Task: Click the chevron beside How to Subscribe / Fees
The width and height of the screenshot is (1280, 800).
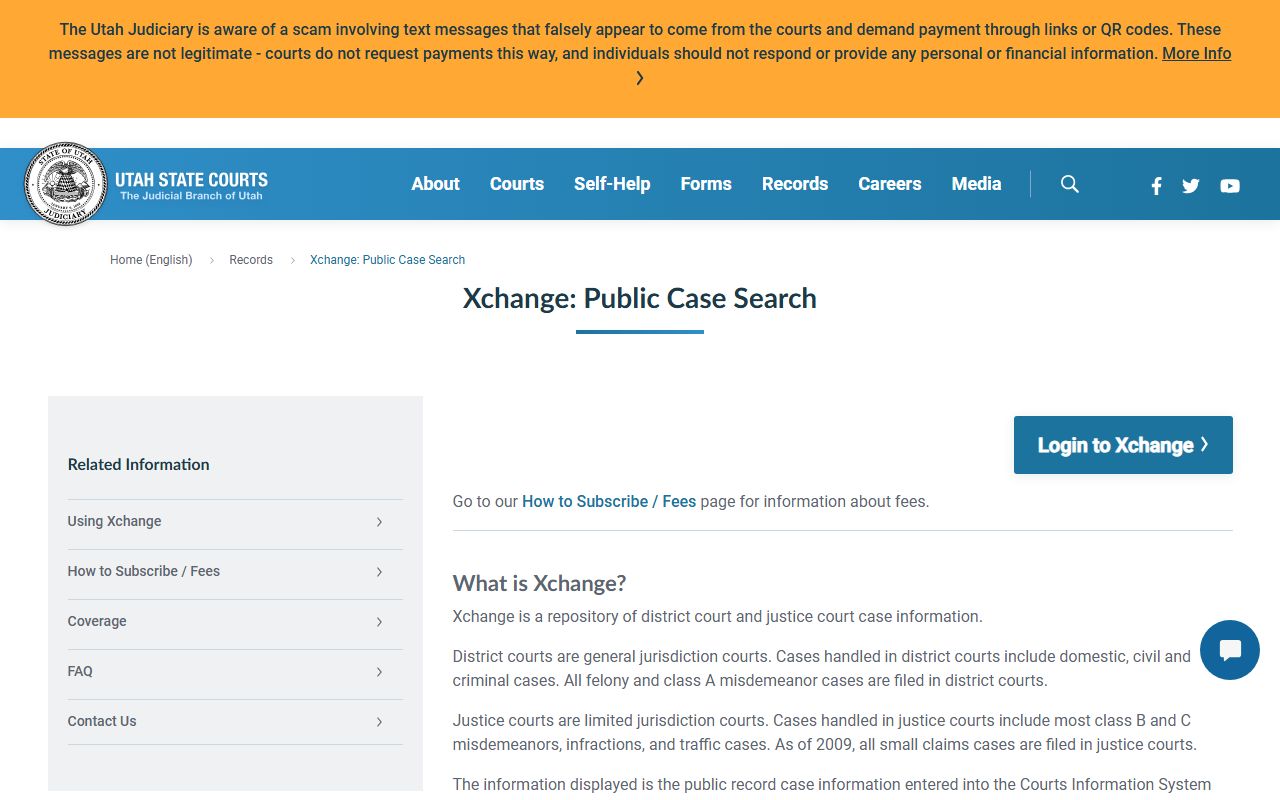Action: pyautogui.click(x=379, y=572)
